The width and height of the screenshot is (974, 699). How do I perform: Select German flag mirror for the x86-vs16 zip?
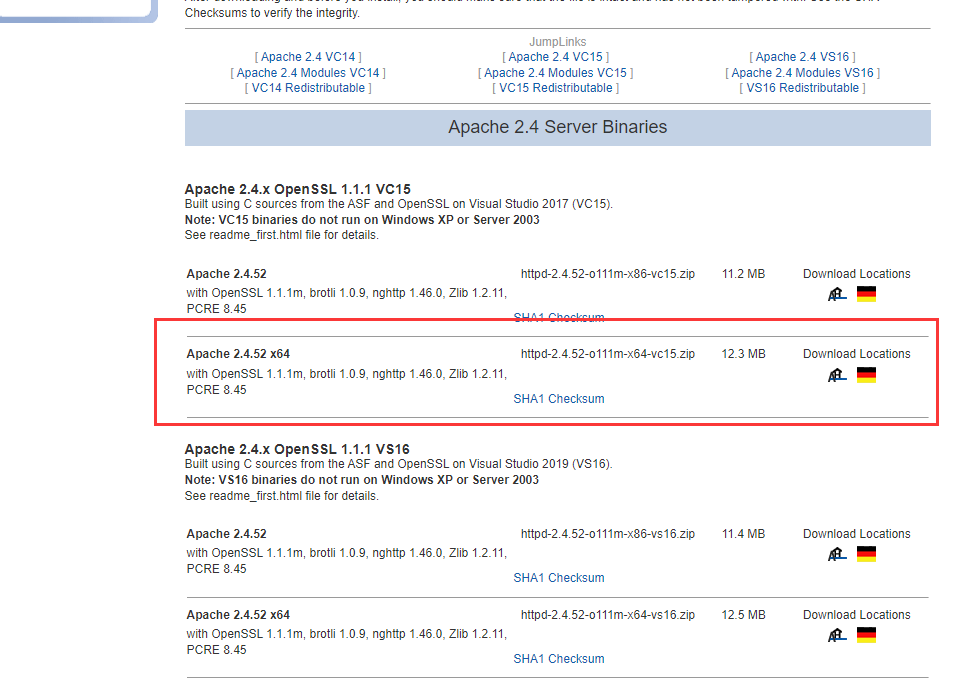[x=866, y=554]
